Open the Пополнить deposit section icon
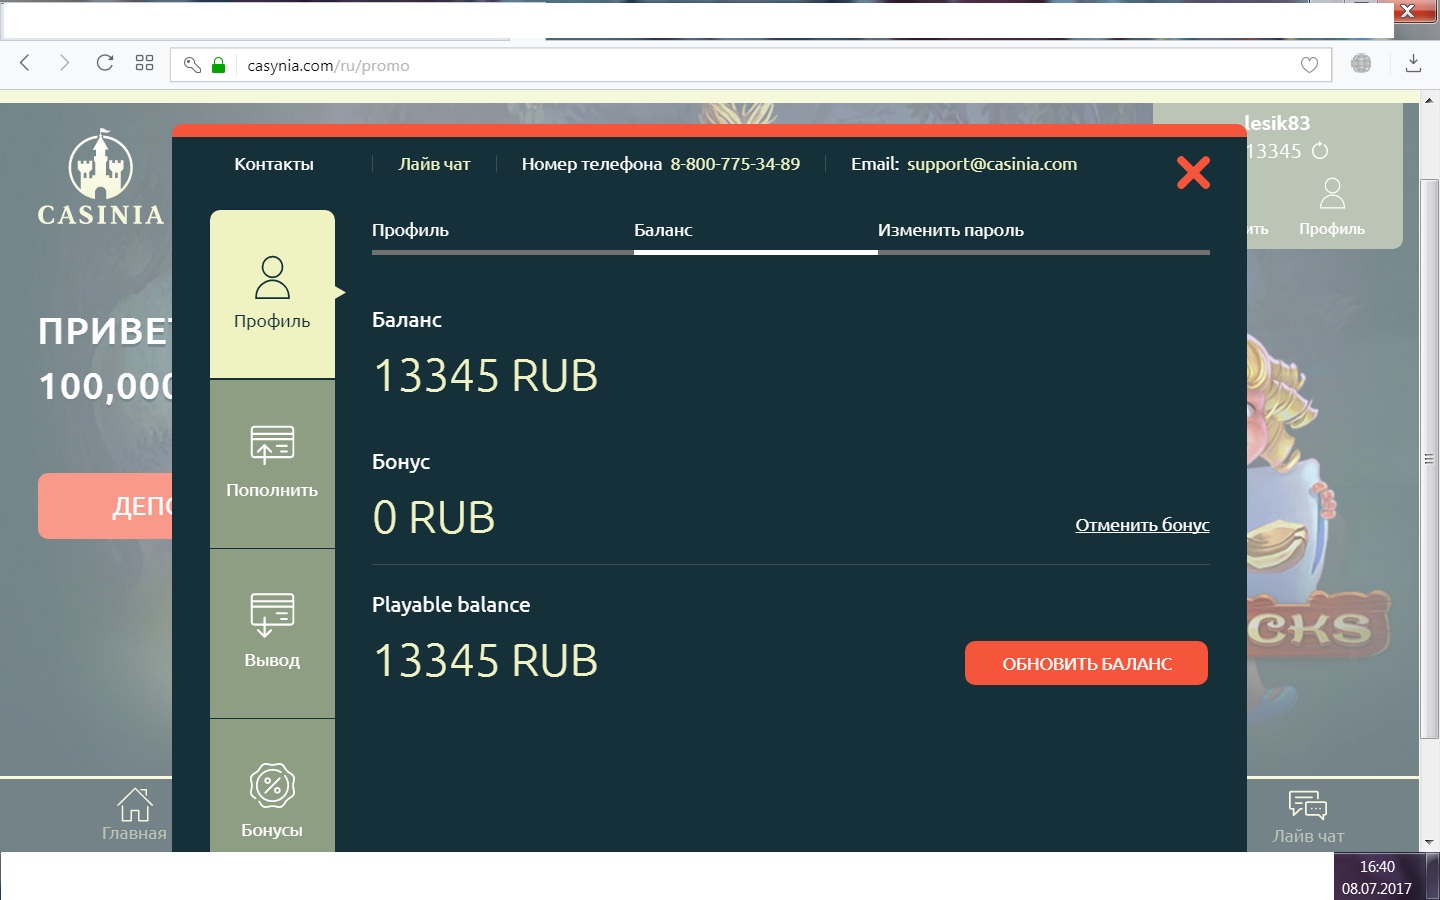Screen dimensions: 1440x900 [272, 445]
